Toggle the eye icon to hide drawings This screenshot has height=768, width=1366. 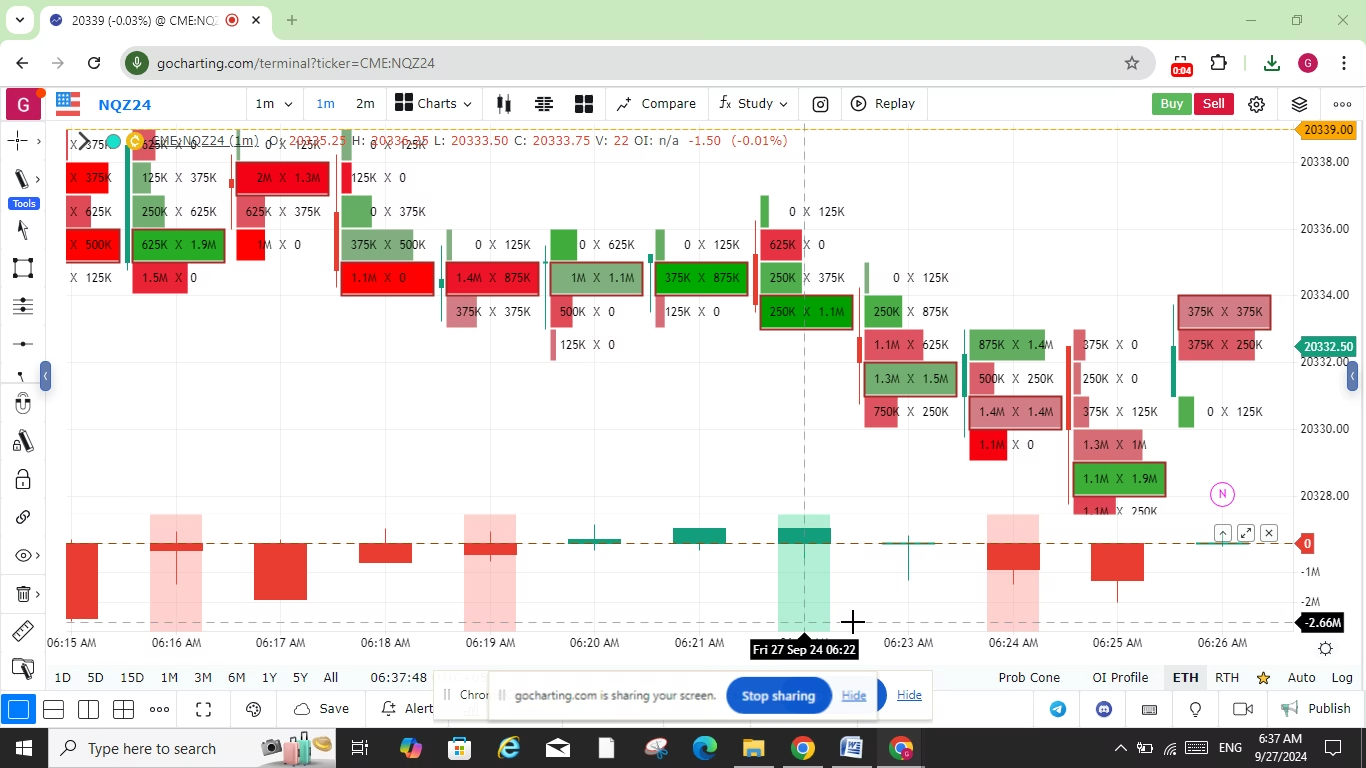coord(21,553)
